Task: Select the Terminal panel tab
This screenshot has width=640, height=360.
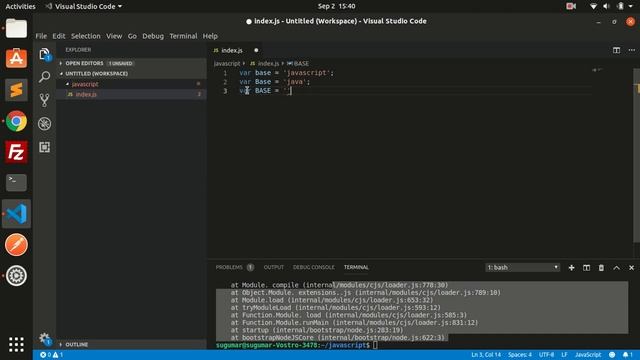Action: click(x=356, y=267)
